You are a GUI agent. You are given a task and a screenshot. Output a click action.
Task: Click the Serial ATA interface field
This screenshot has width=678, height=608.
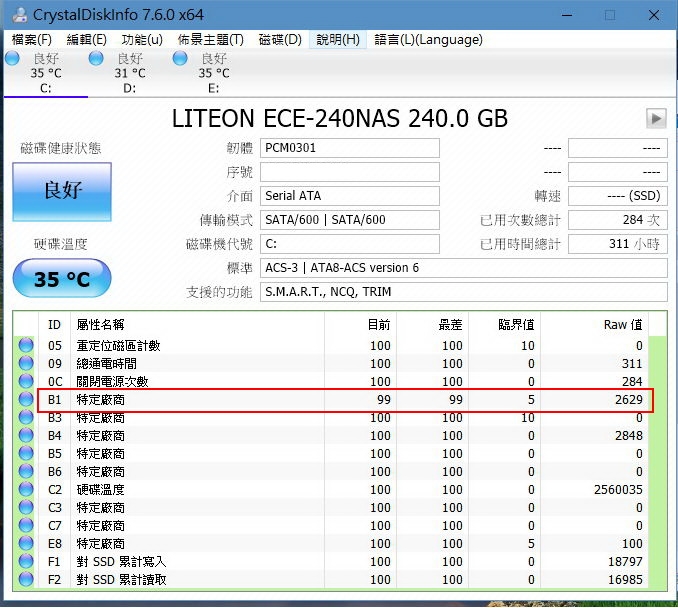click(x=350, y=196)
